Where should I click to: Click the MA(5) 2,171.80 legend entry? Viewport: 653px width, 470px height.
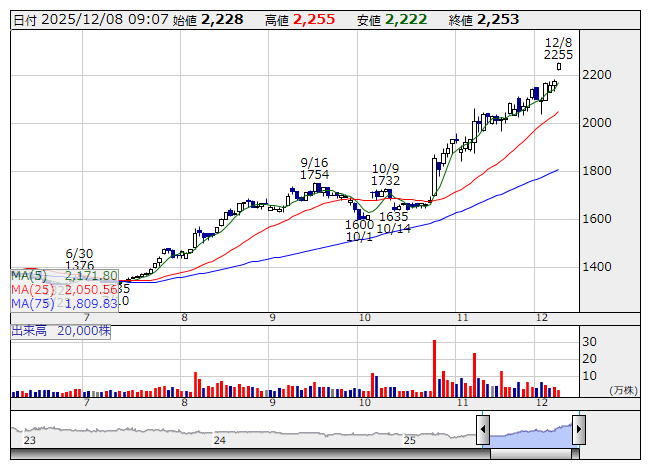pos(64,276)
